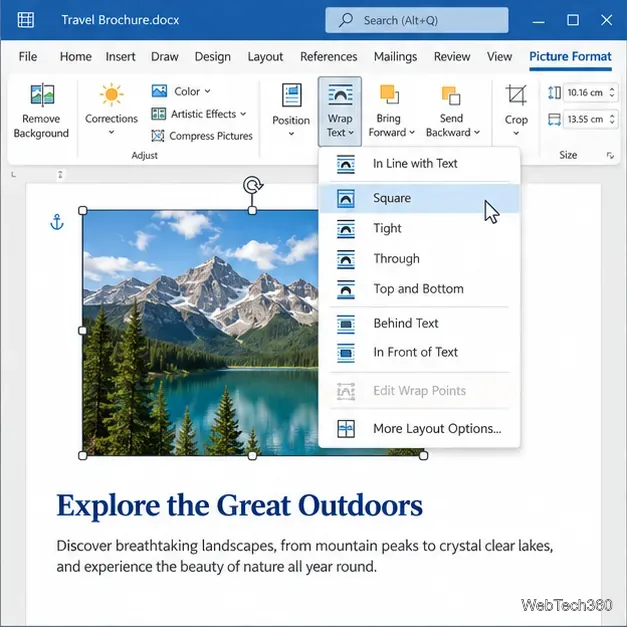Switch to the Design tab

[x=213, y=56]
